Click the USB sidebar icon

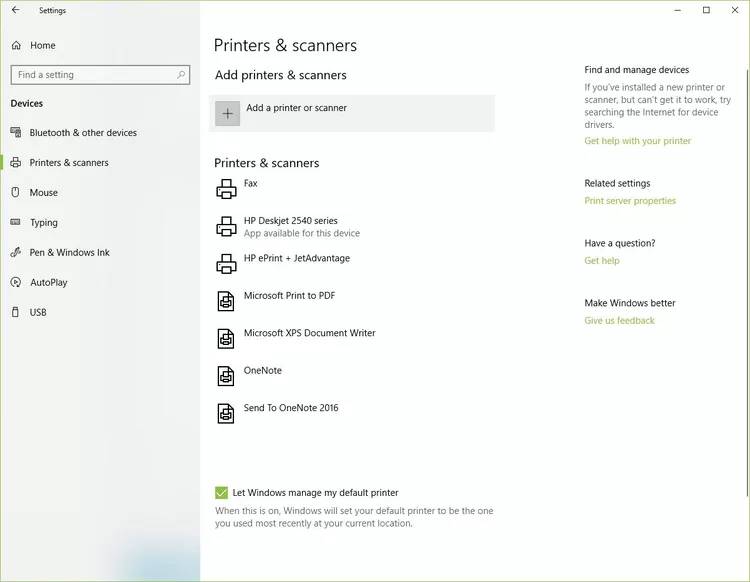(15, 312)
